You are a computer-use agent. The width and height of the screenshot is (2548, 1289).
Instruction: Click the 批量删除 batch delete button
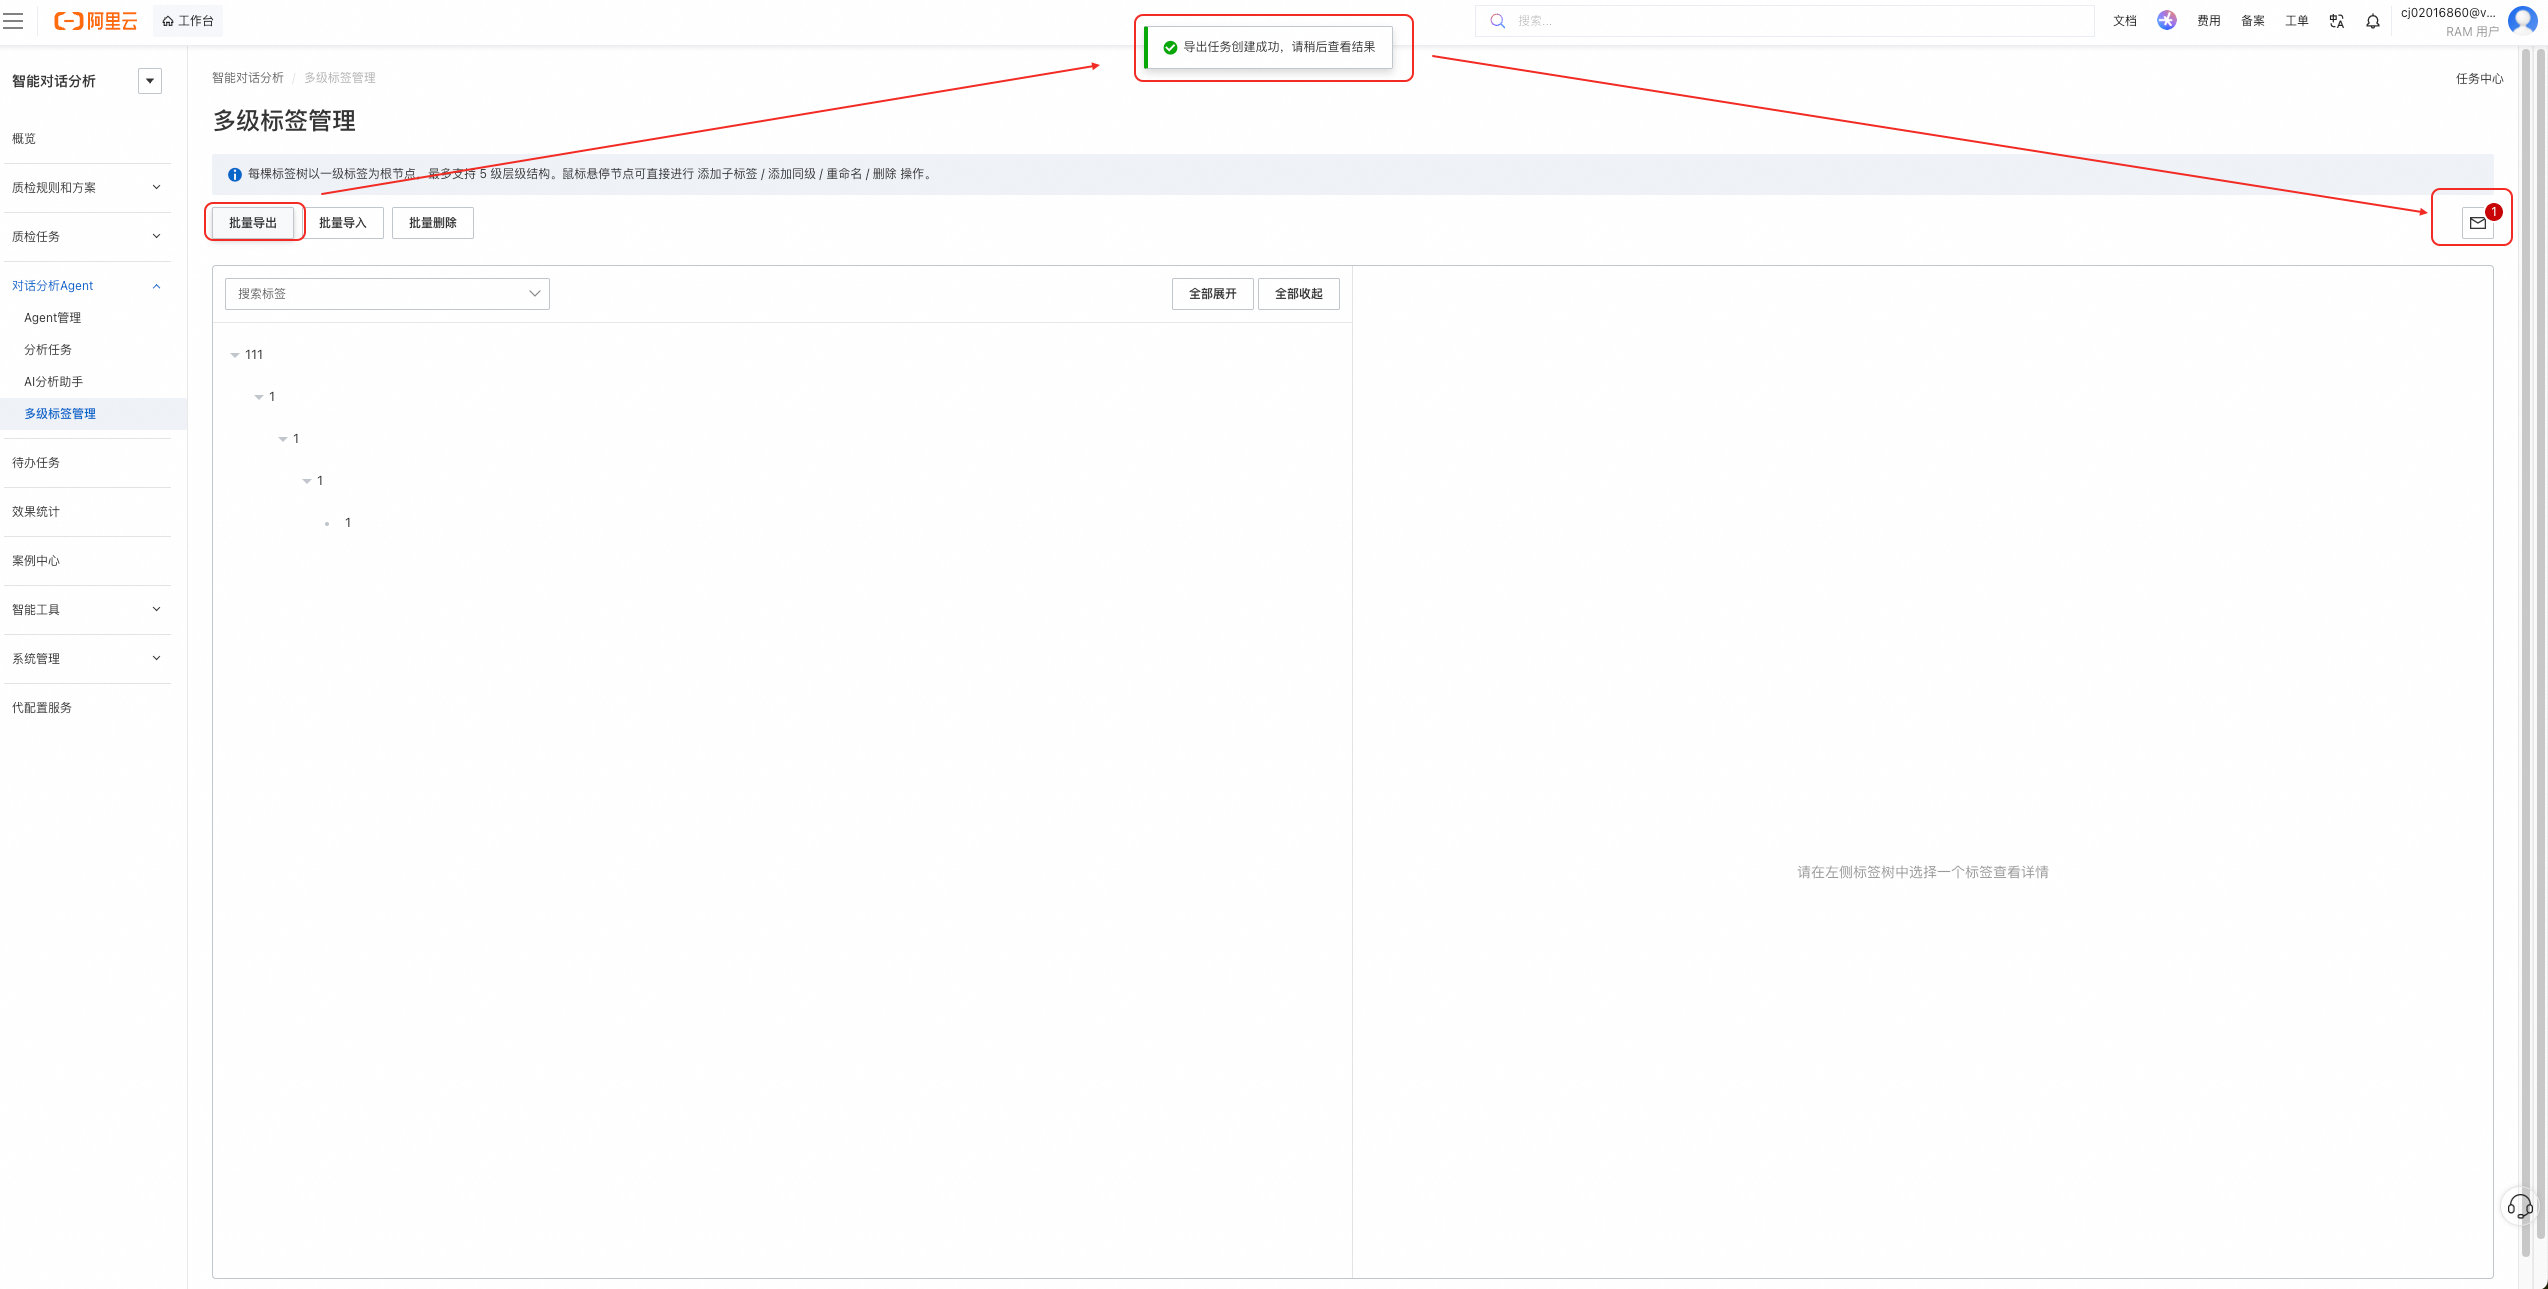pos(432,223)
